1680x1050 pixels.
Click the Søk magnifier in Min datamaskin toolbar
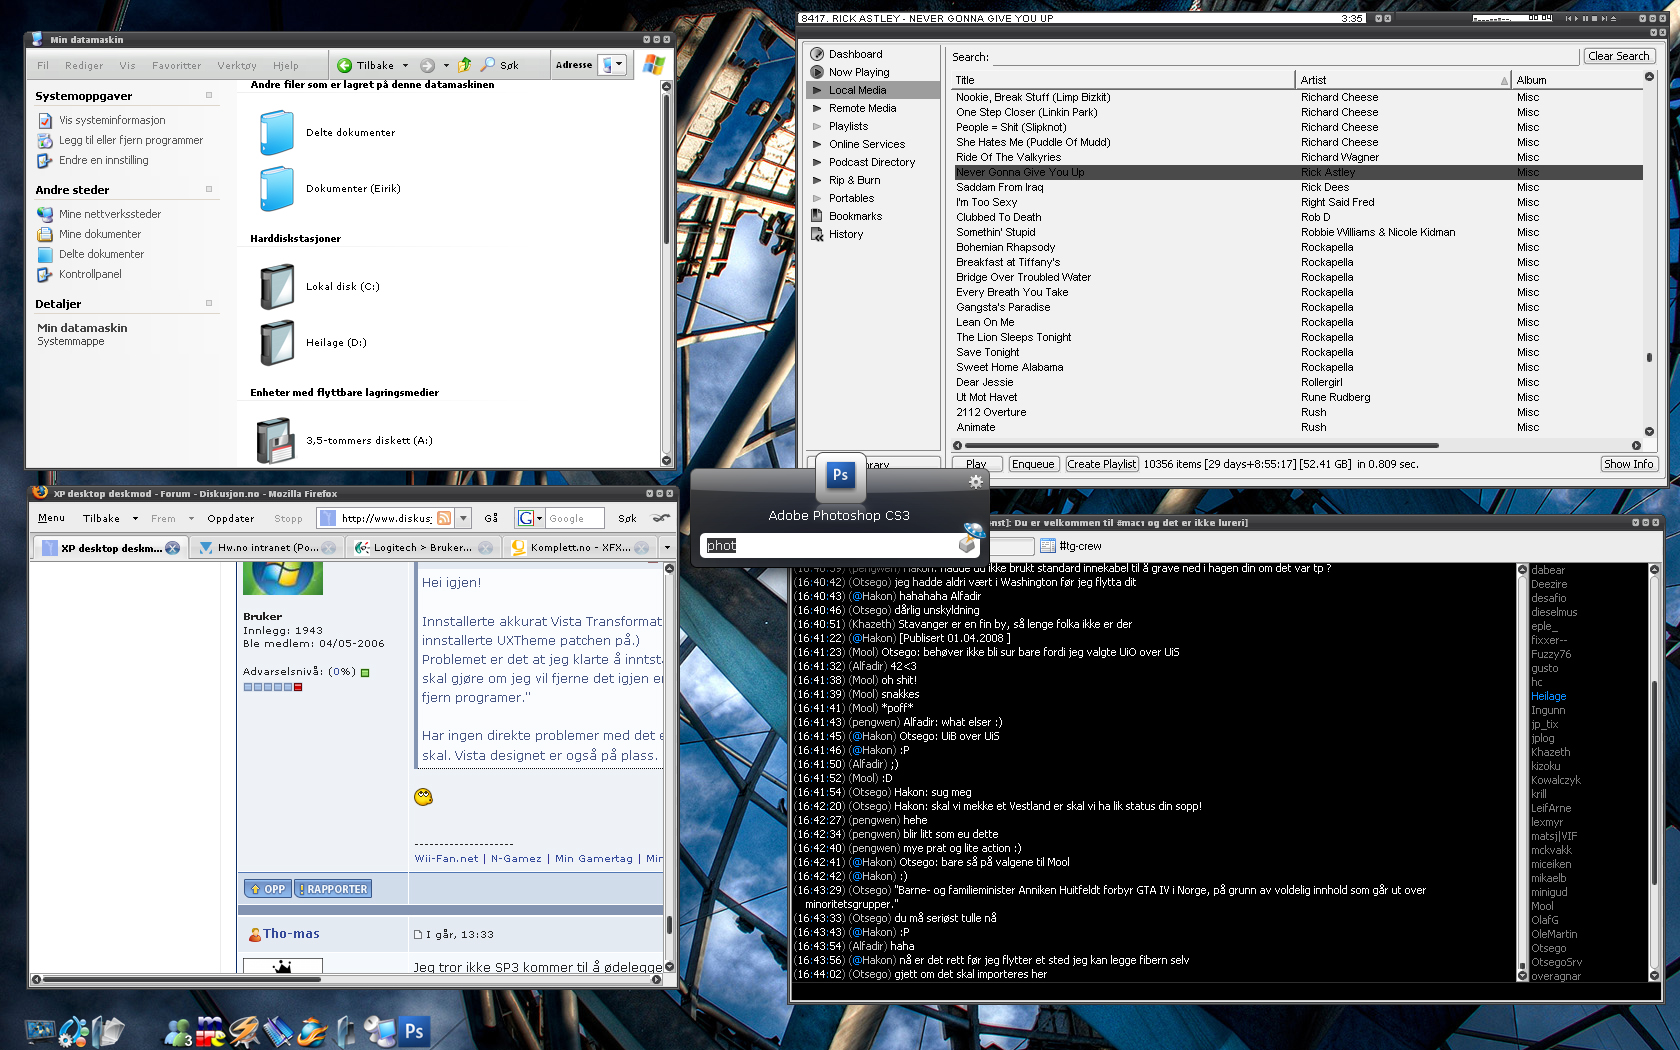(488, 65)
